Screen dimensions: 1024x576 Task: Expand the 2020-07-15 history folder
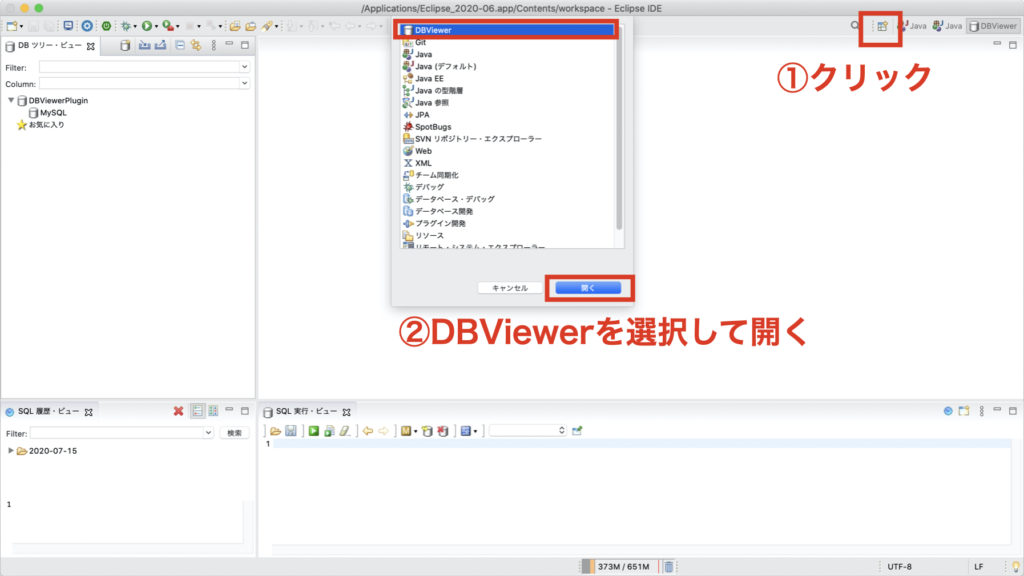(x=10, y=451)
